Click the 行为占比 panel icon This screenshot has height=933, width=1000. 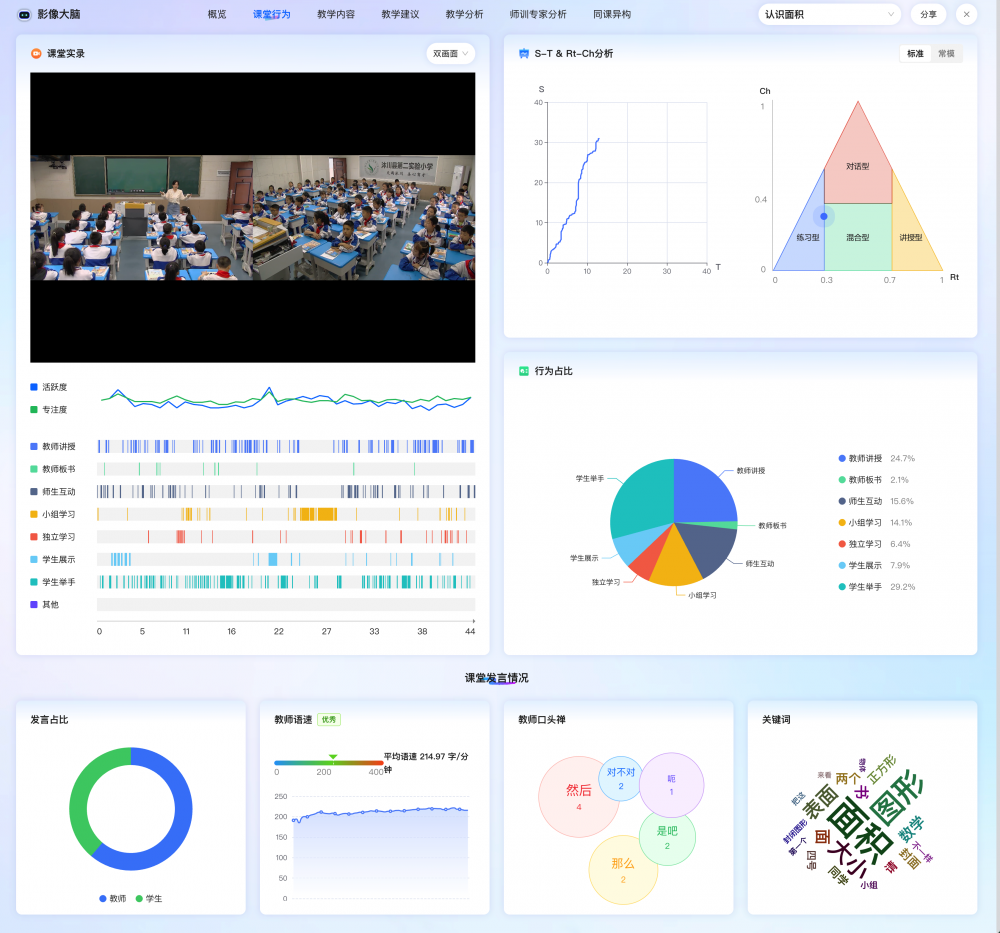(x=524, y=371)
